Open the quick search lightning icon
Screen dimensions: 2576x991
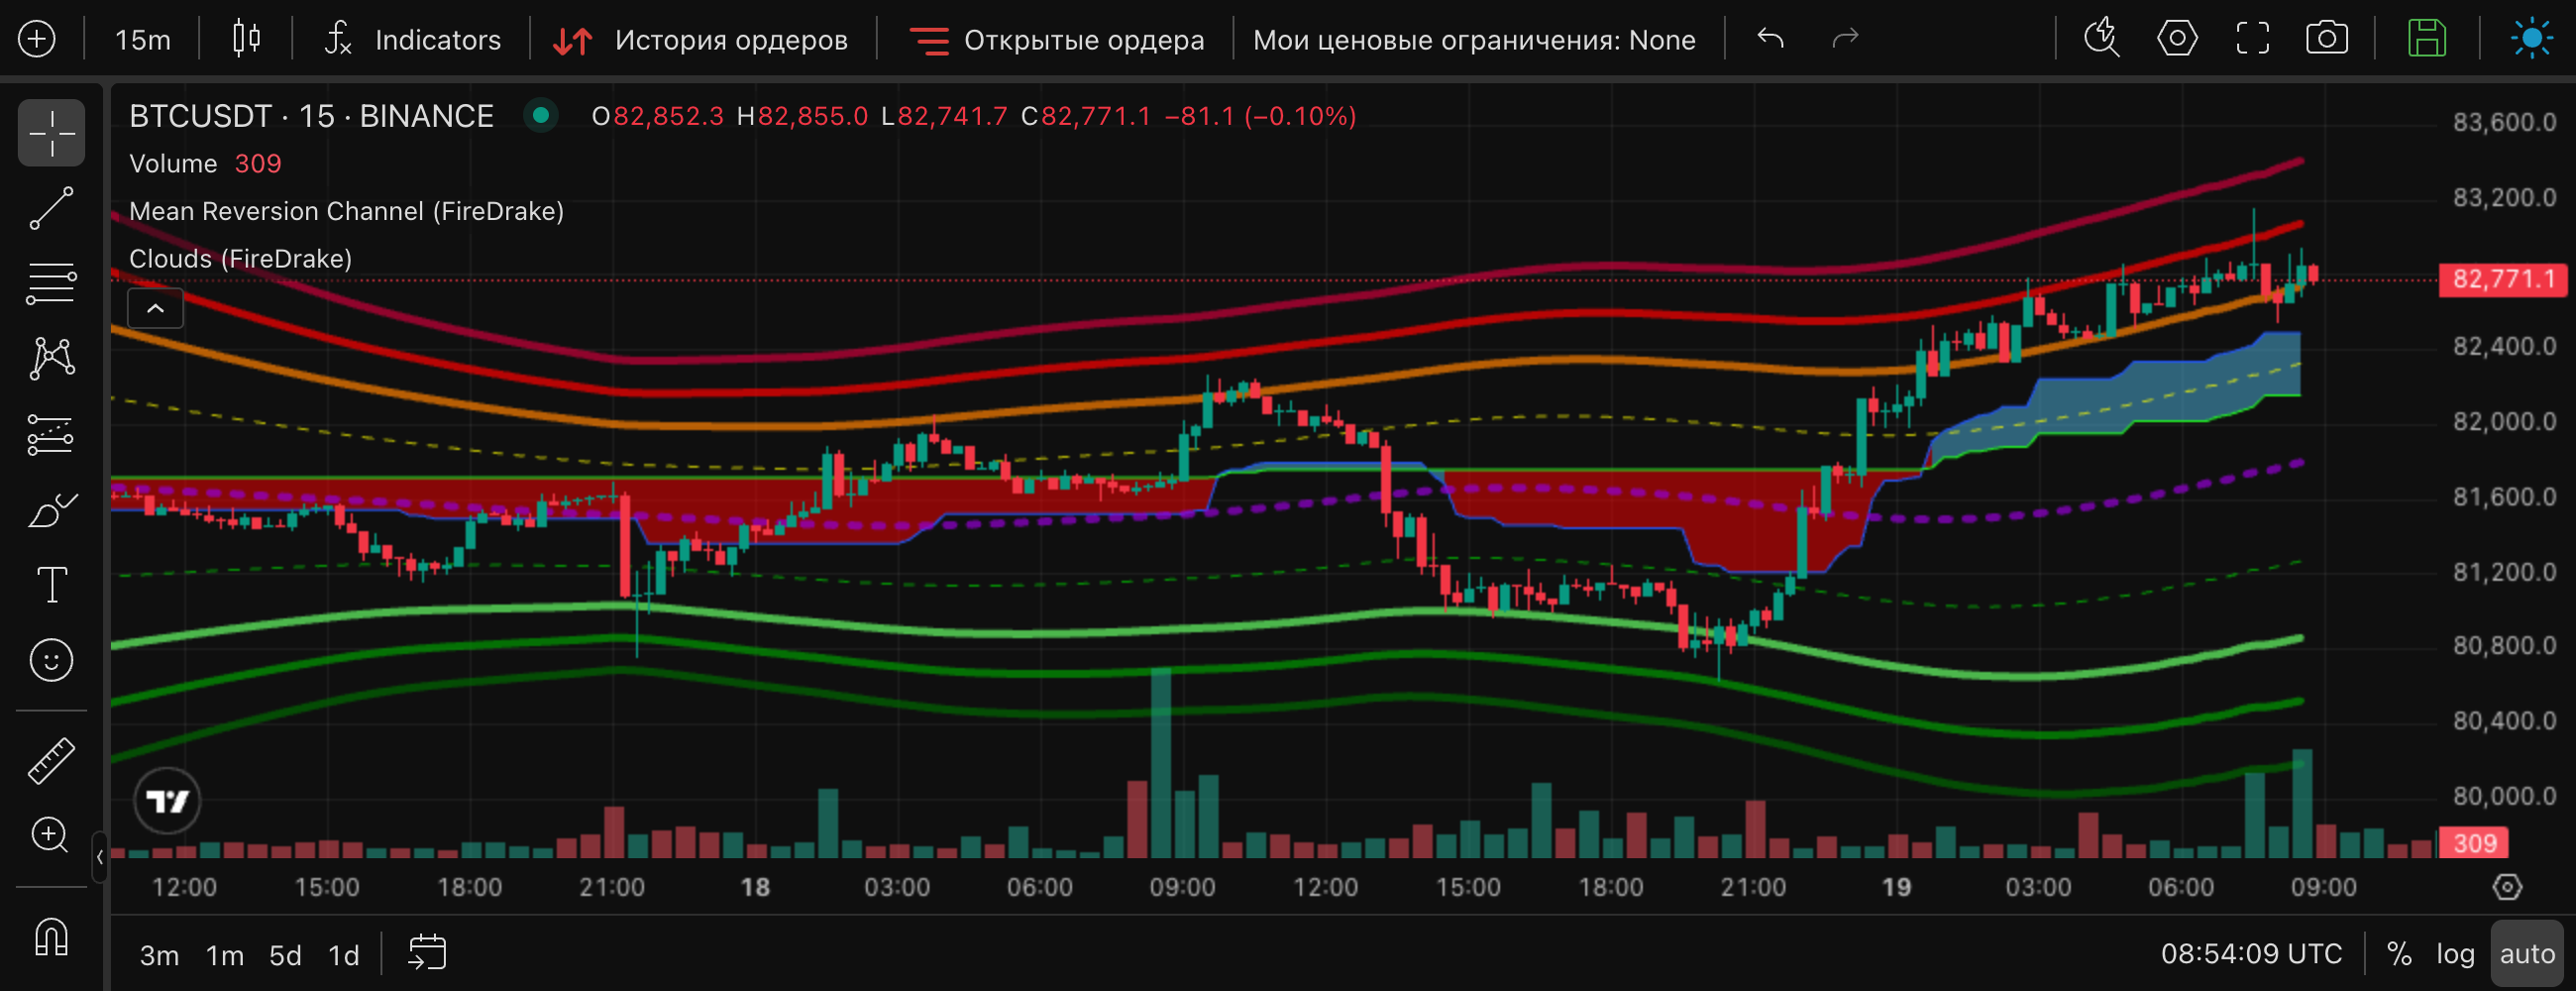[2102, 39]
